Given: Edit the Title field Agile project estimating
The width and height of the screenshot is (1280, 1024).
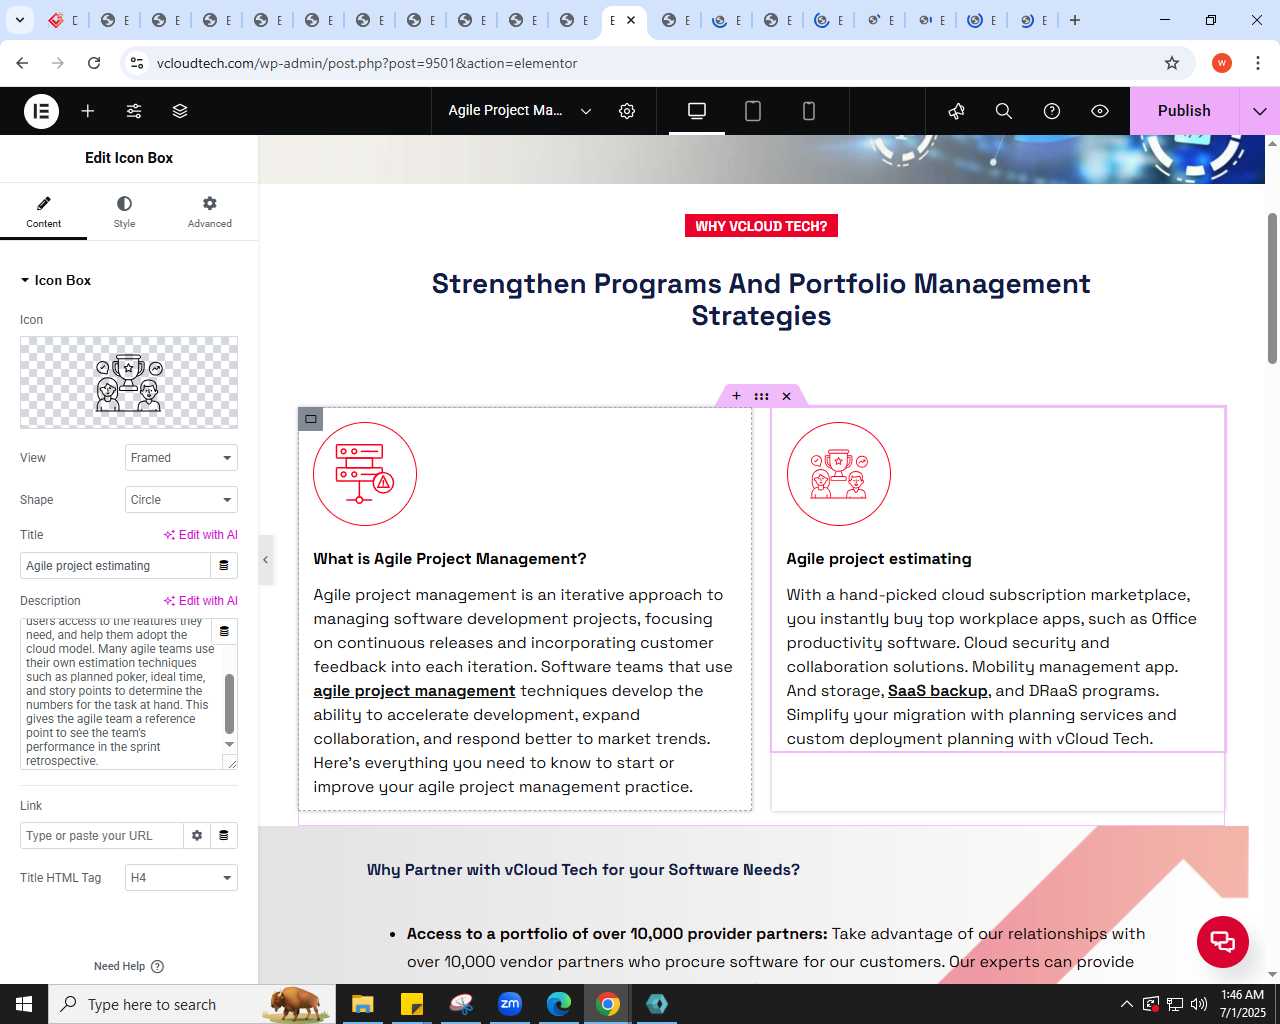Looking at the screenshot, I should pos(115,566).
